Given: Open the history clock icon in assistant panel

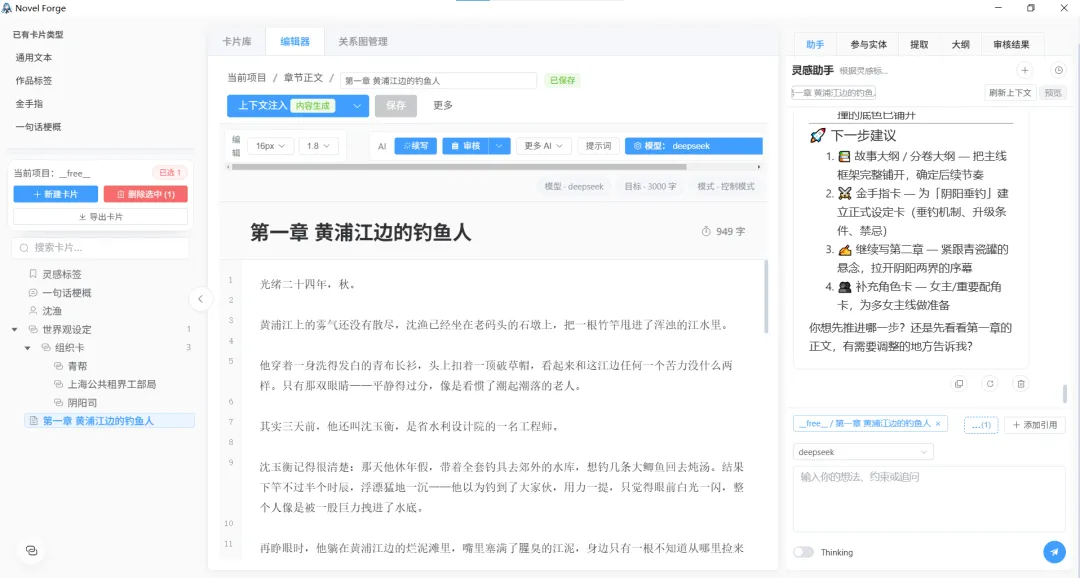Looking at the screenshot, I should [x=1059, y=70].
